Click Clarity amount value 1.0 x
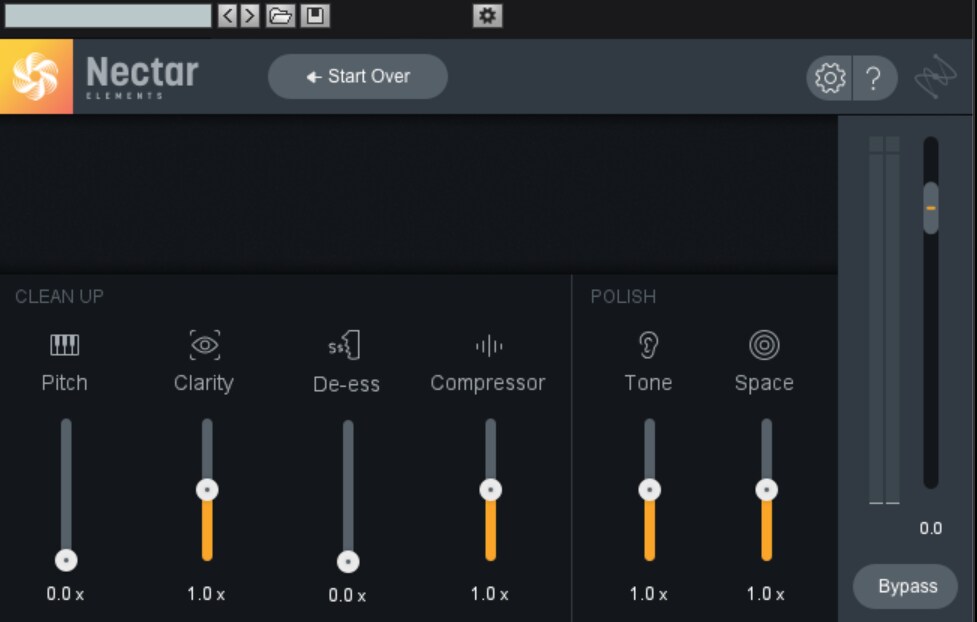Screen dimensions: 977x622 coord(206,594)
